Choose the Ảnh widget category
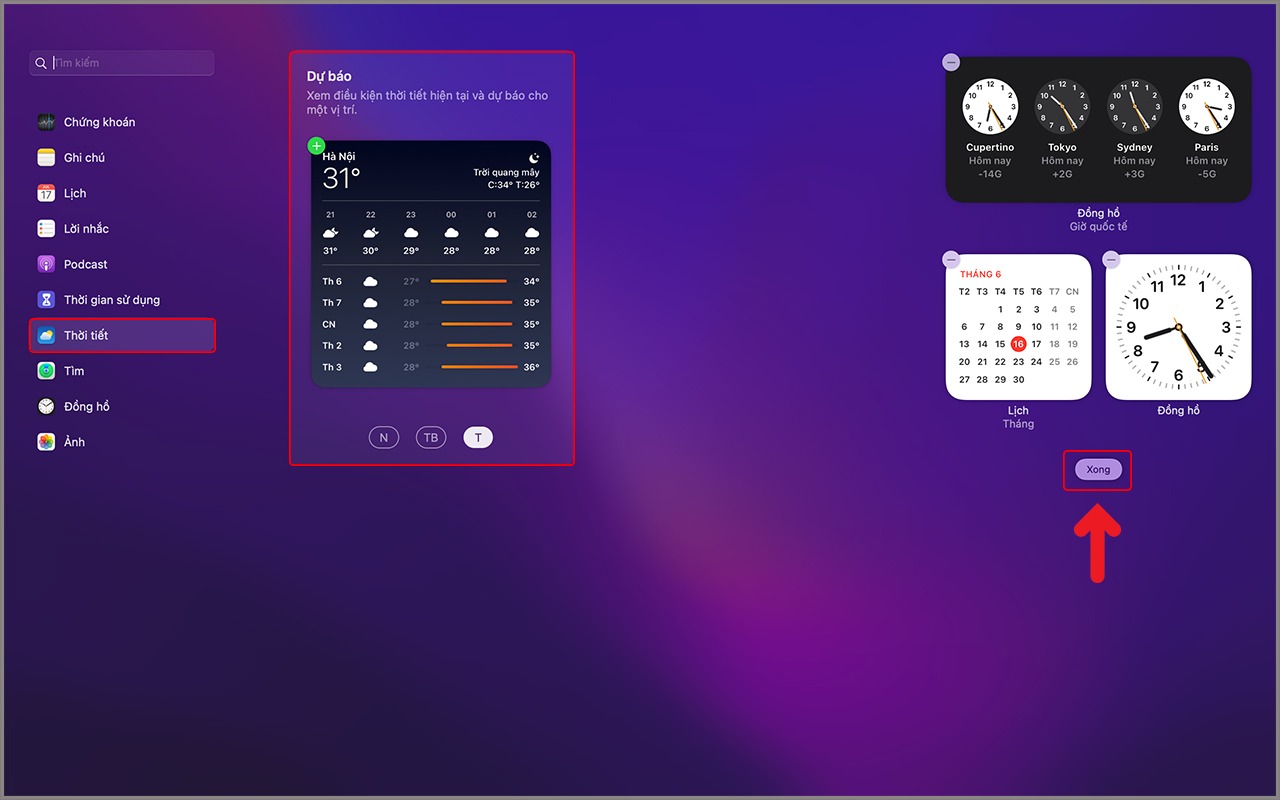 click(123, 442)
